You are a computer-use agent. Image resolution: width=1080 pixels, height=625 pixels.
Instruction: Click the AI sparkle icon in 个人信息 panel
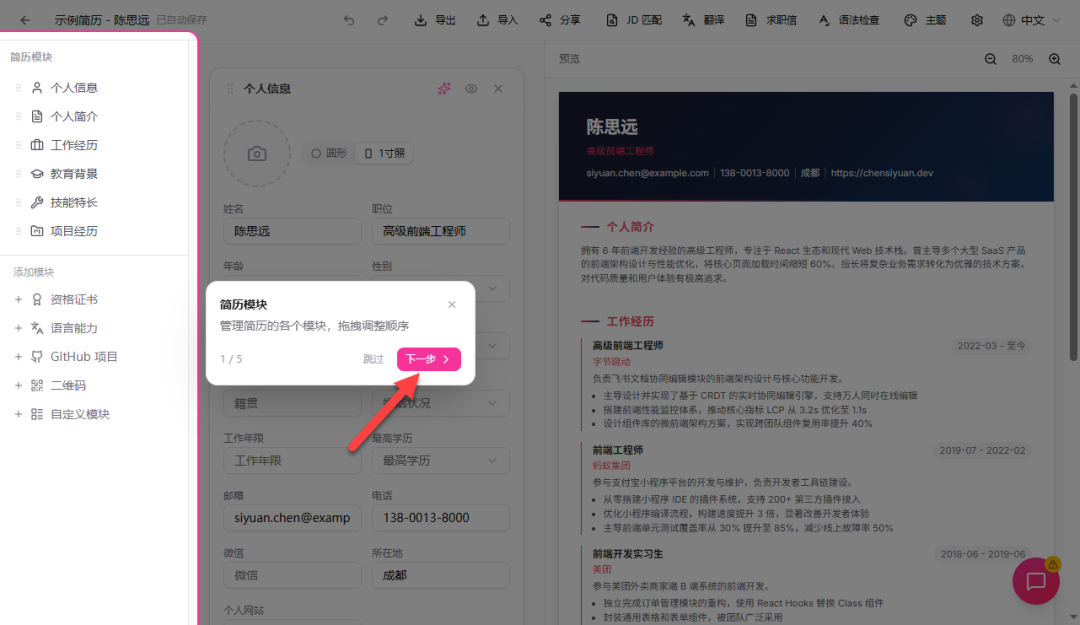(x=444, y=89)
